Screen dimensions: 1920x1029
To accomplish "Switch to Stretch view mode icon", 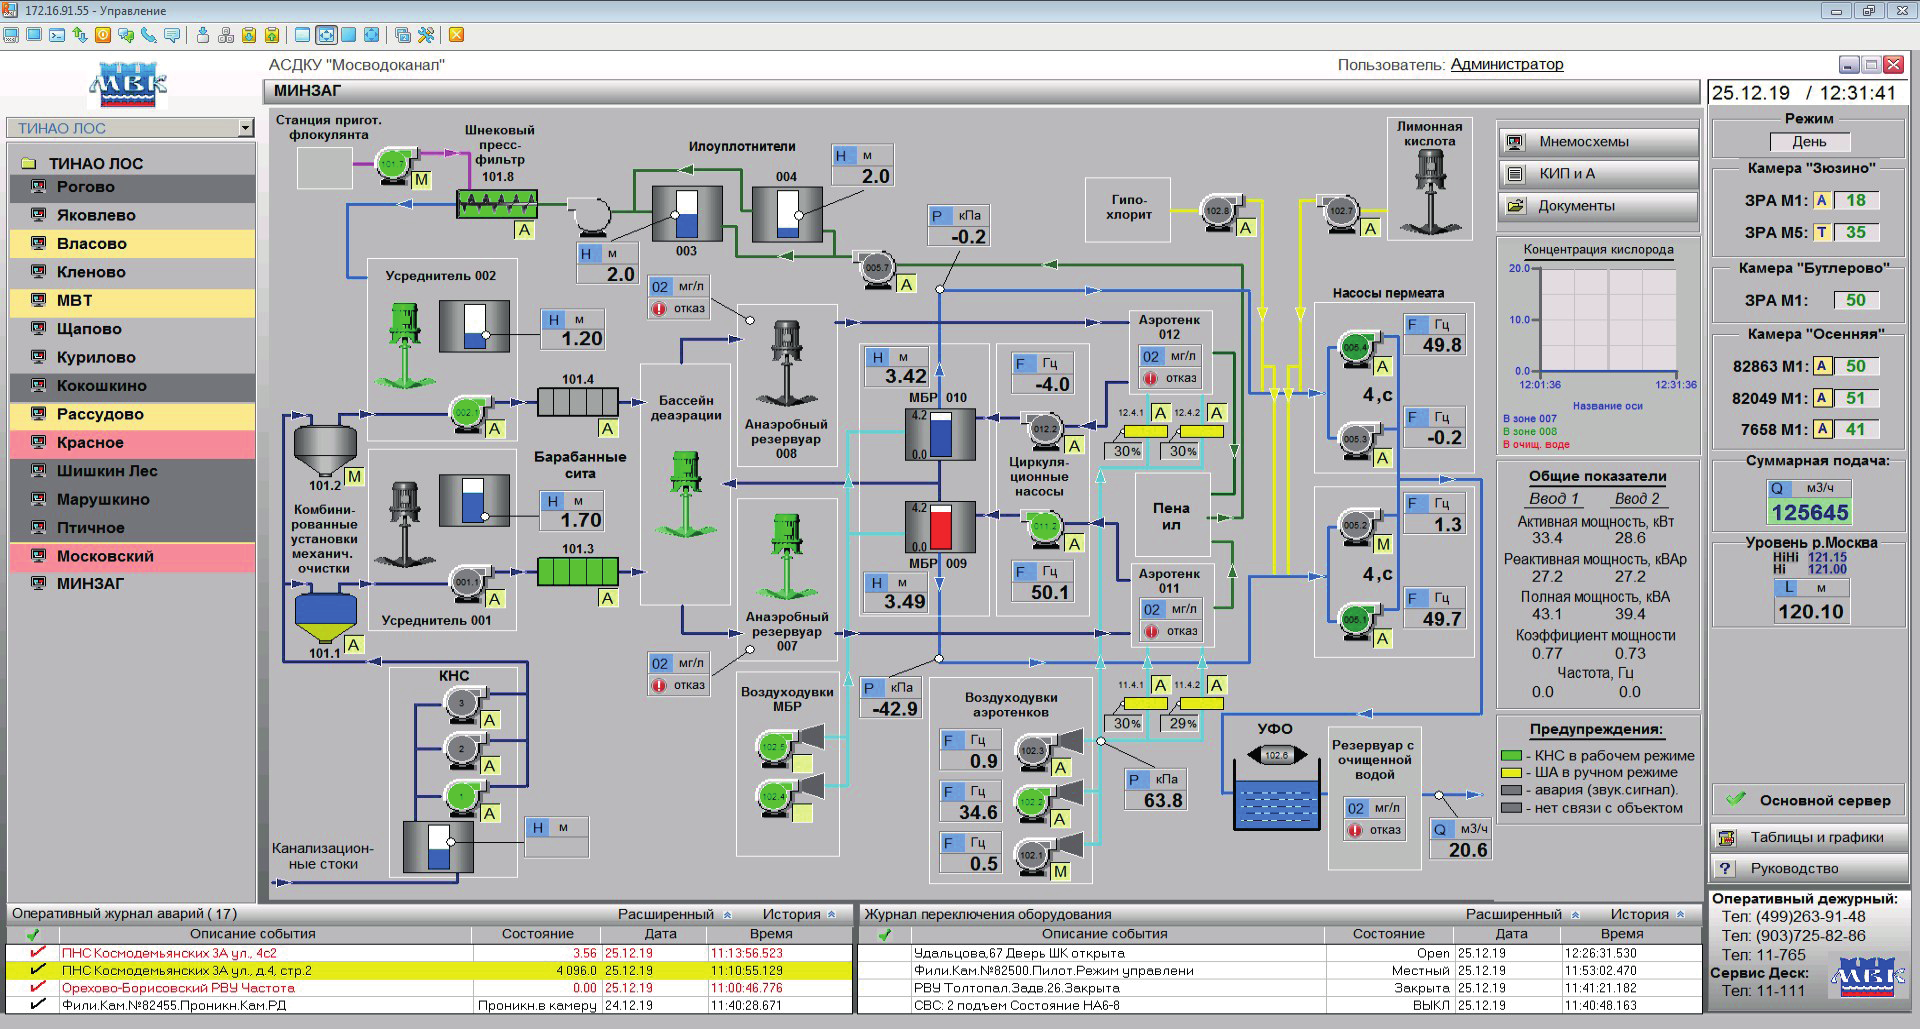I will pyautogui.click(x=326, y=35).
